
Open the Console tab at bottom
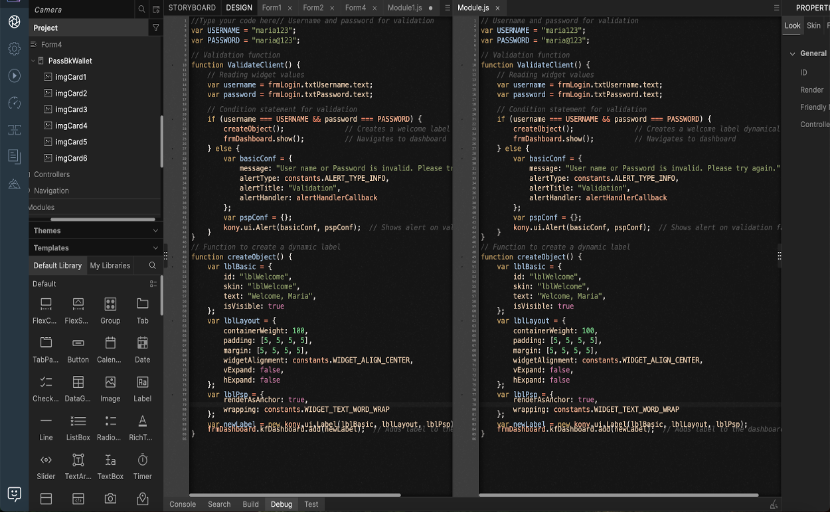click(182, 505)
